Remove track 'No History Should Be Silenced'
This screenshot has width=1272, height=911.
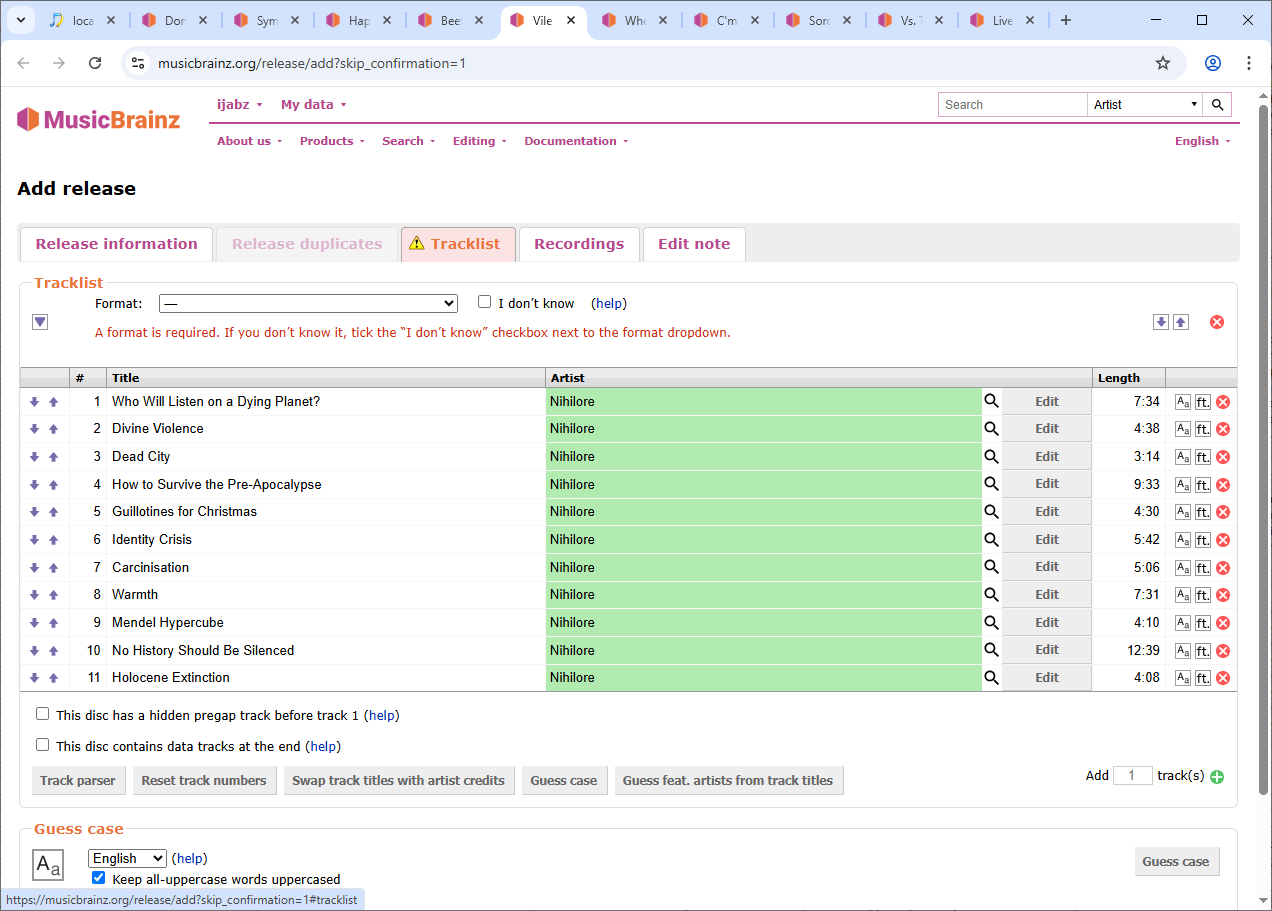coord(1223,651)
